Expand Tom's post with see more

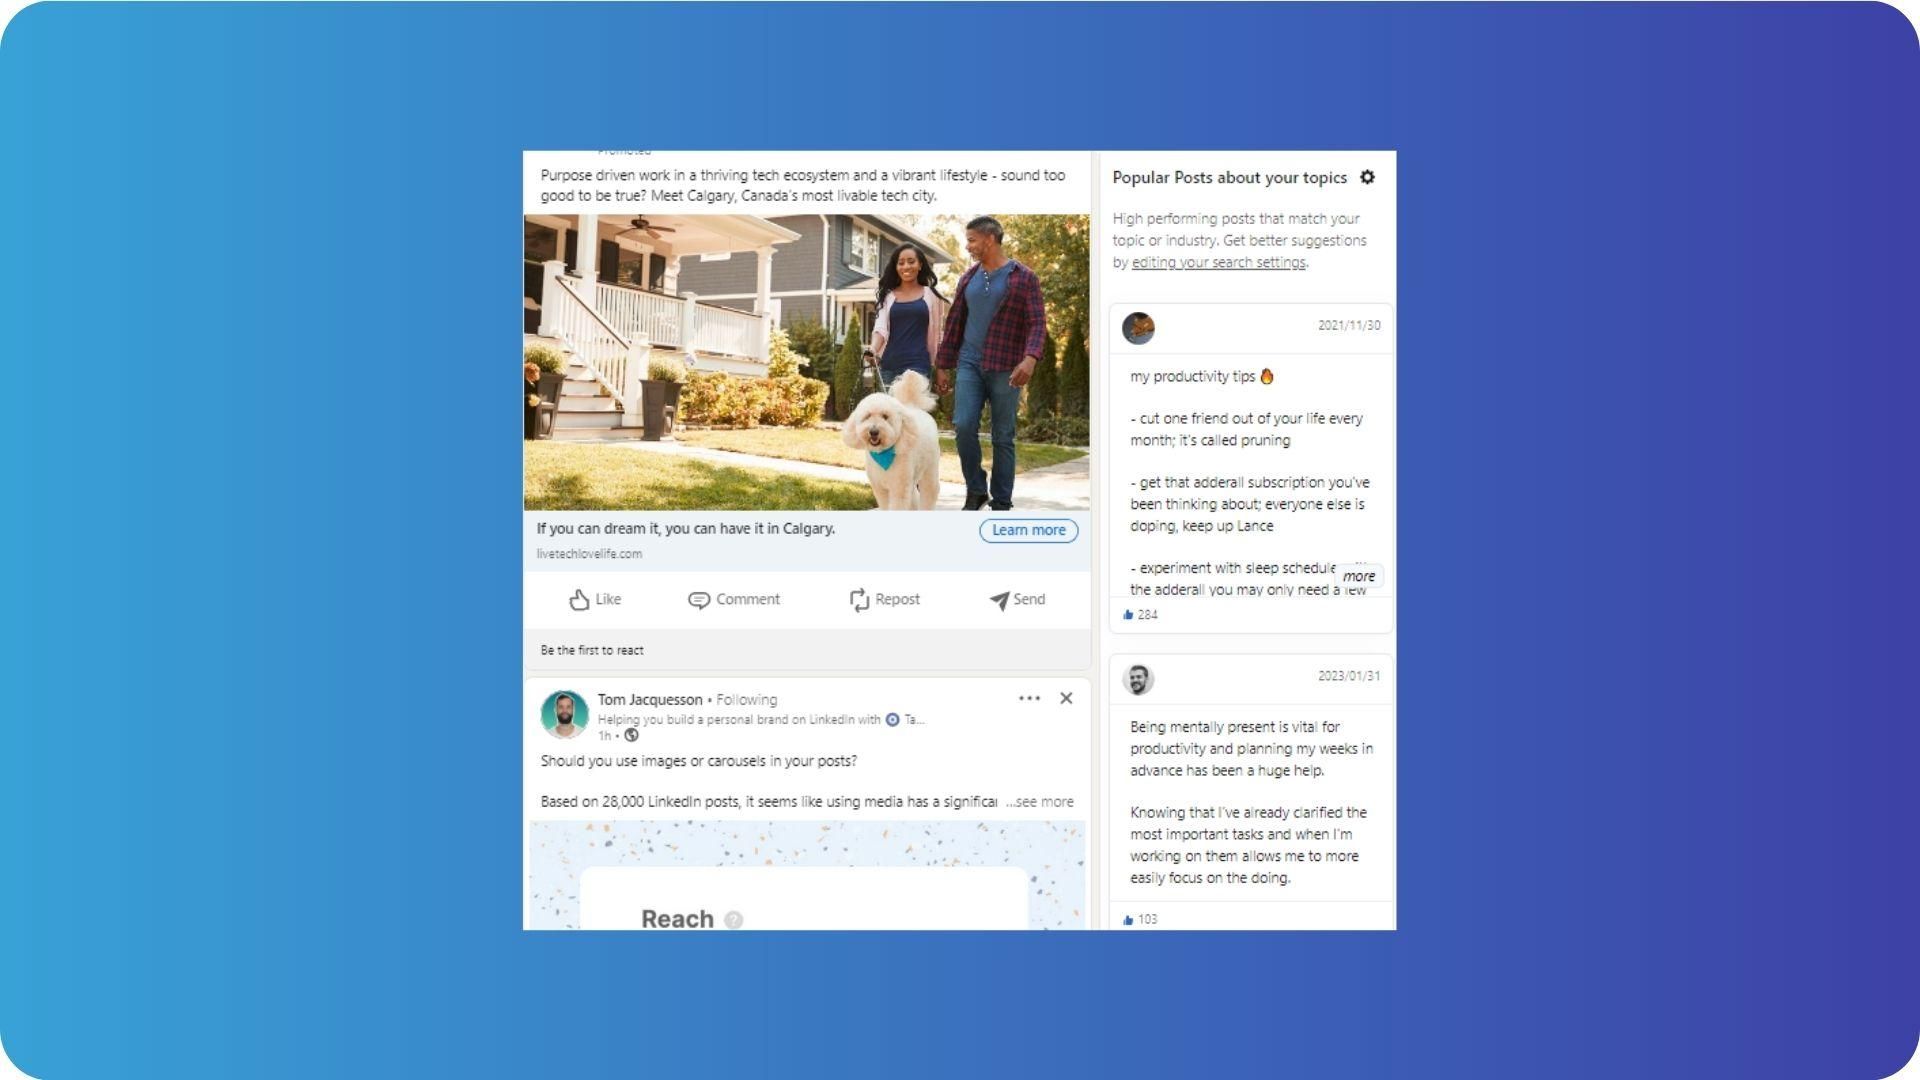[1040, 802]
